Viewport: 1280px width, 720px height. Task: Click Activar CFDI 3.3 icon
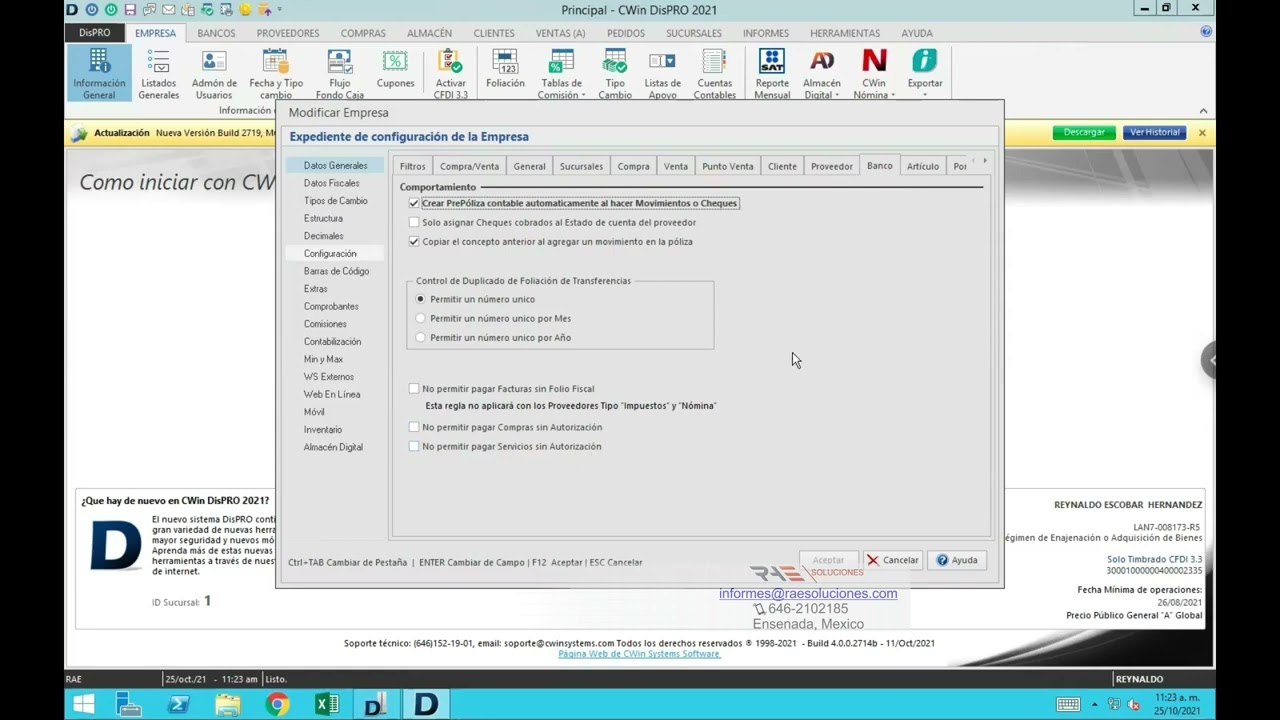coord(450,73)
